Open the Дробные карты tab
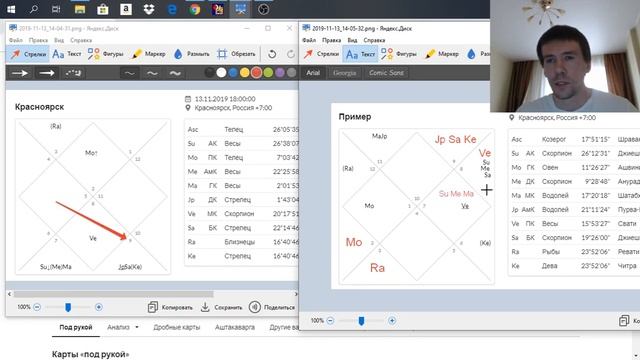 [x=177, y=327]
